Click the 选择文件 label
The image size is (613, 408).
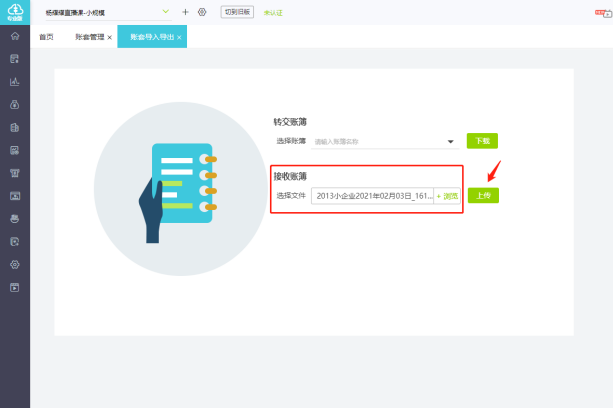(291, 195)
